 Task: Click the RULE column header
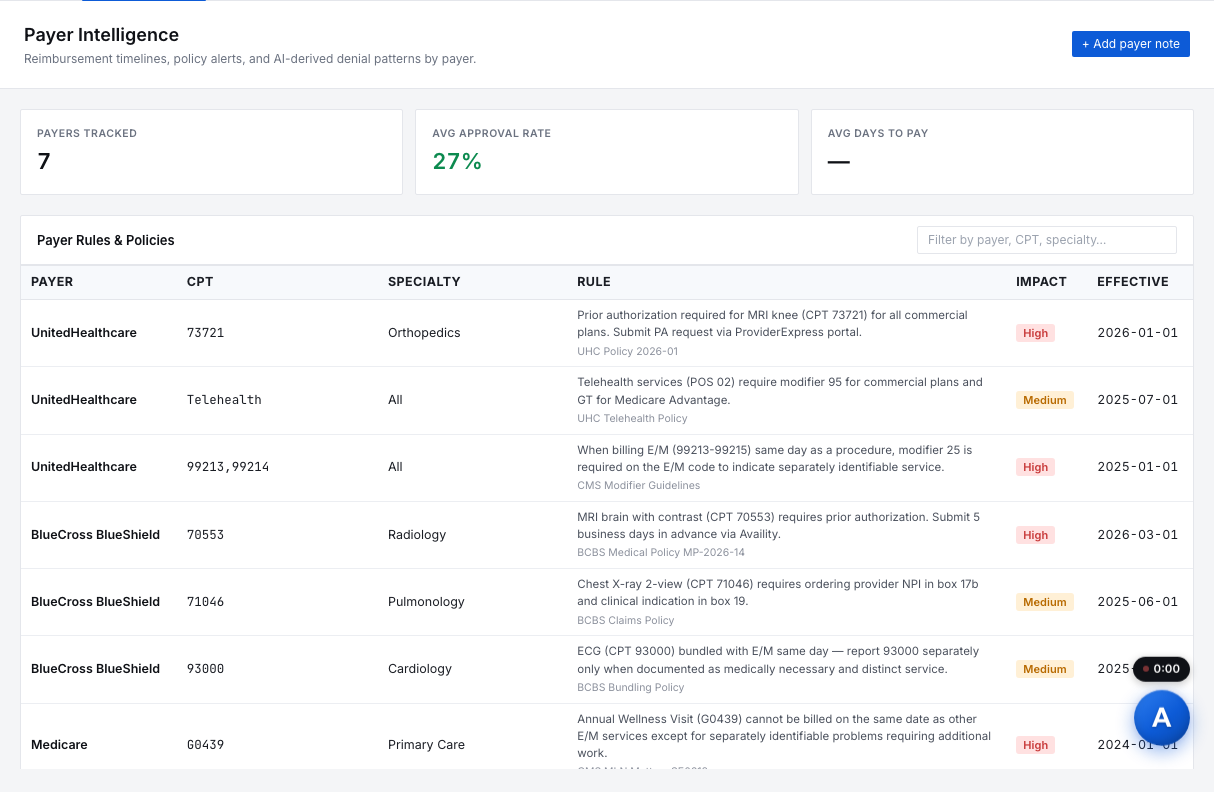pos(594,282)
